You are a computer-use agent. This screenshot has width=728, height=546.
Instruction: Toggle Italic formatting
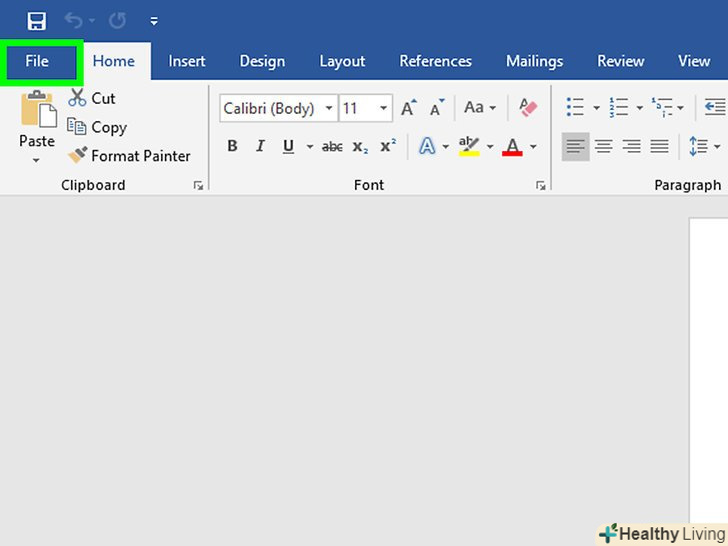[260, 147]
